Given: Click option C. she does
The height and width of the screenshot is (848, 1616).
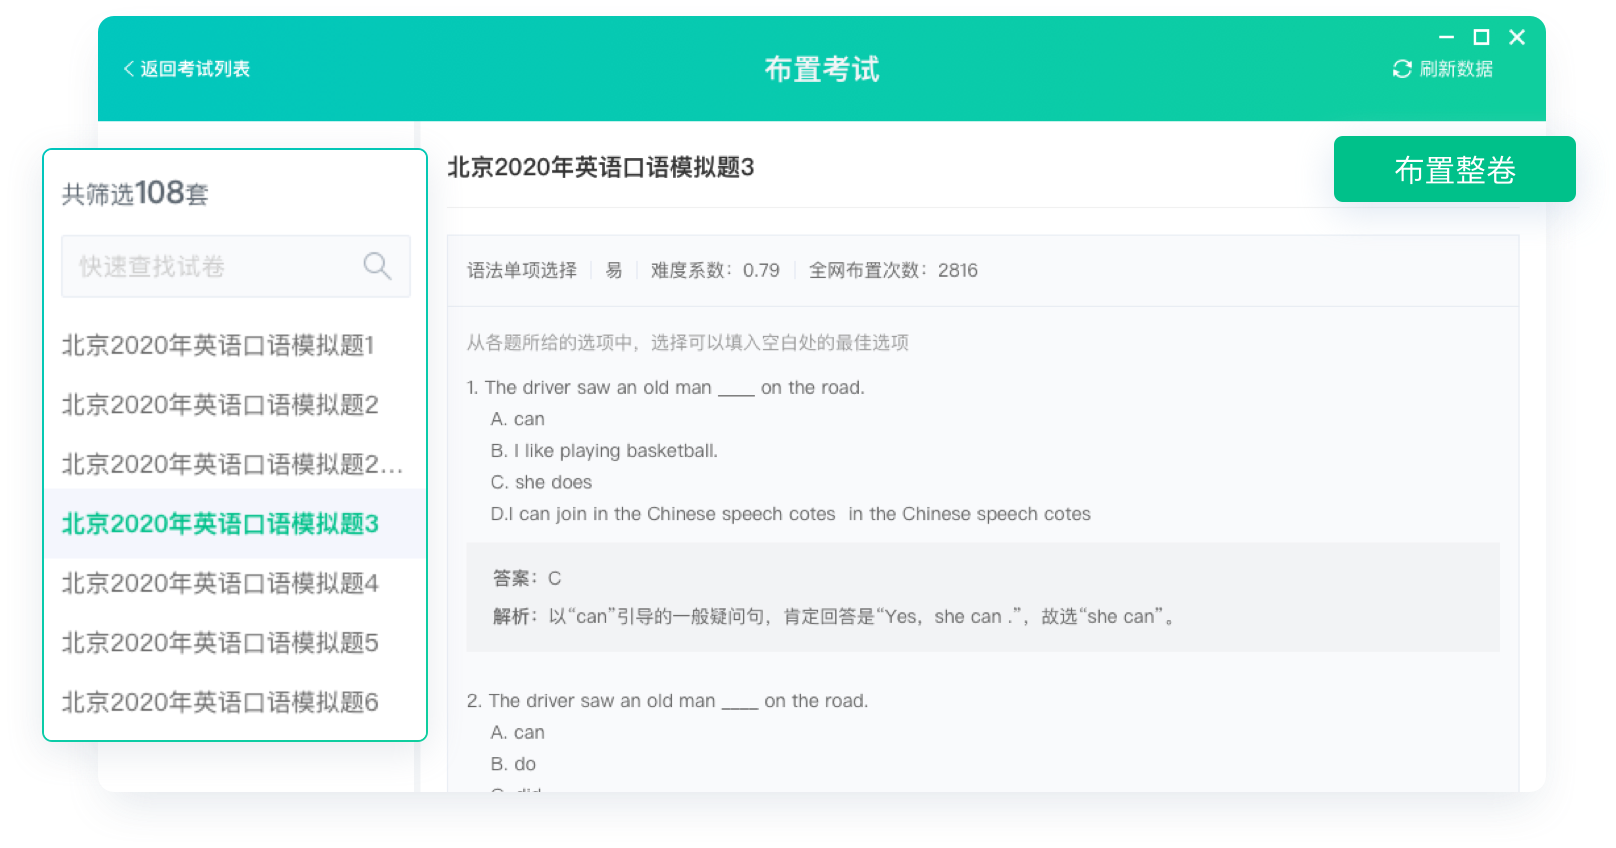Looking at the screenshot, I should 541,482.
